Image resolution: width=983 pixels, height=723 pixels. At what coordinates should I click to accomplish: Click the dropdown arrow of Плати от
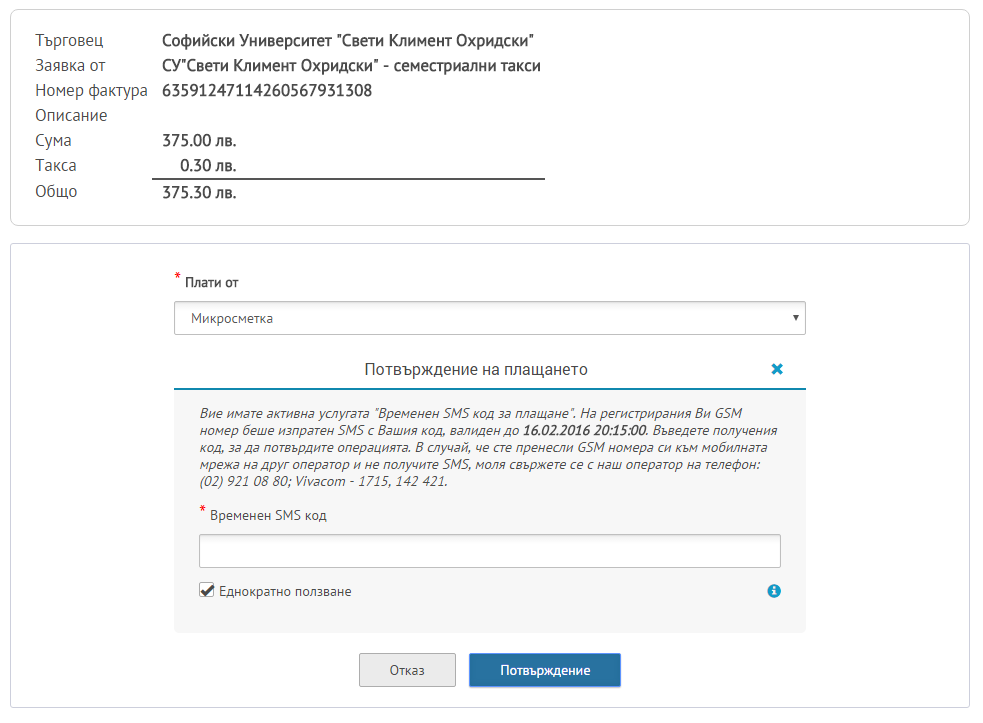click(795, 318)
